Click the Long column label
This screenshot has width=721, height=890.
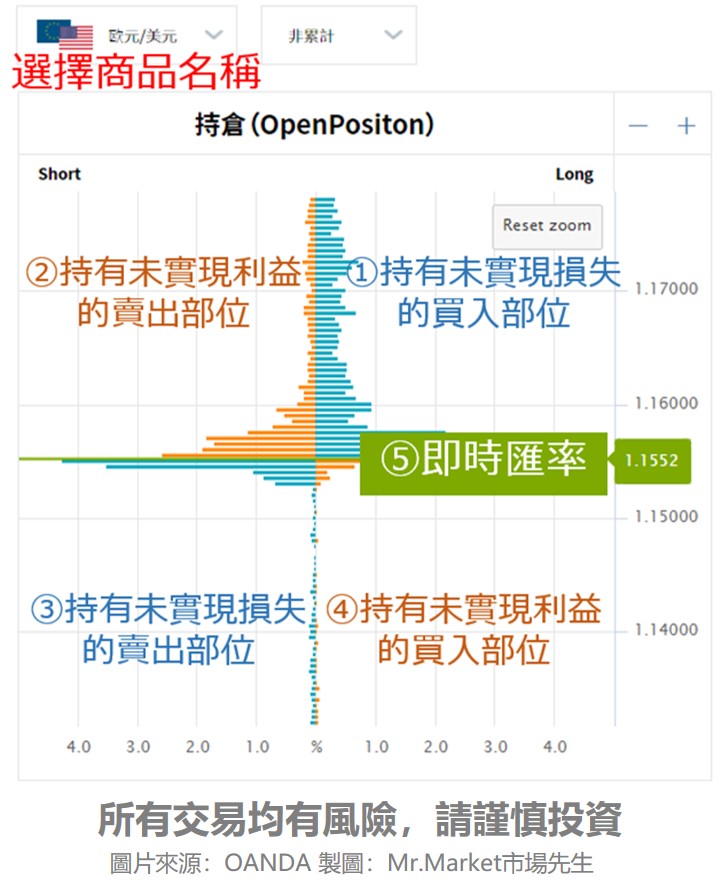click(575, 174)
